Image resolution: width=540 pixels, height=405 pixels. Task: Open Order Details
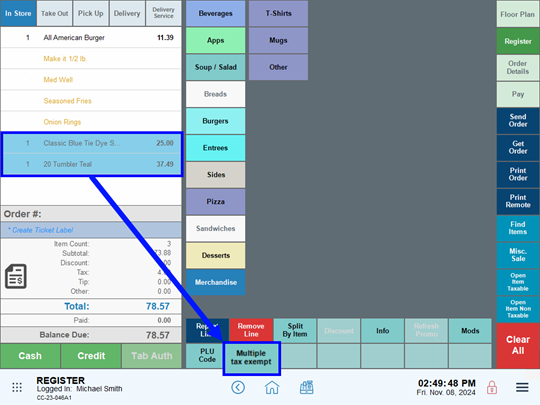[518, 68]
